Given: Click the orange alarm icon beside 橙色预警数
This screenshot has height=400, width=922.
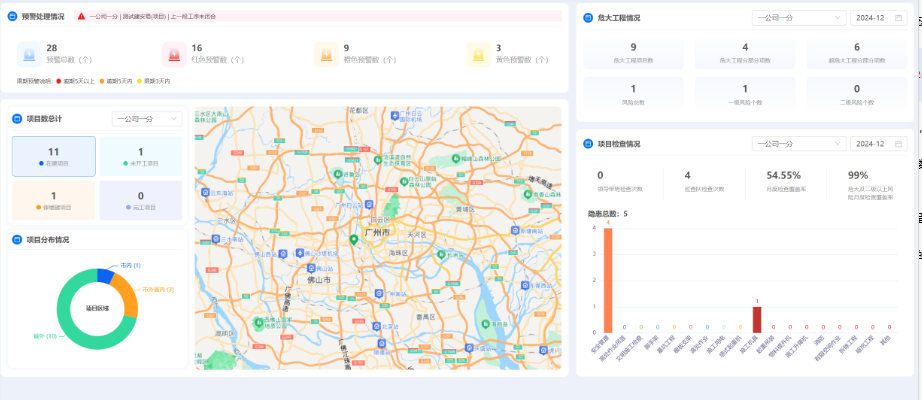Looking at the screenshot, I should (326, 54).
